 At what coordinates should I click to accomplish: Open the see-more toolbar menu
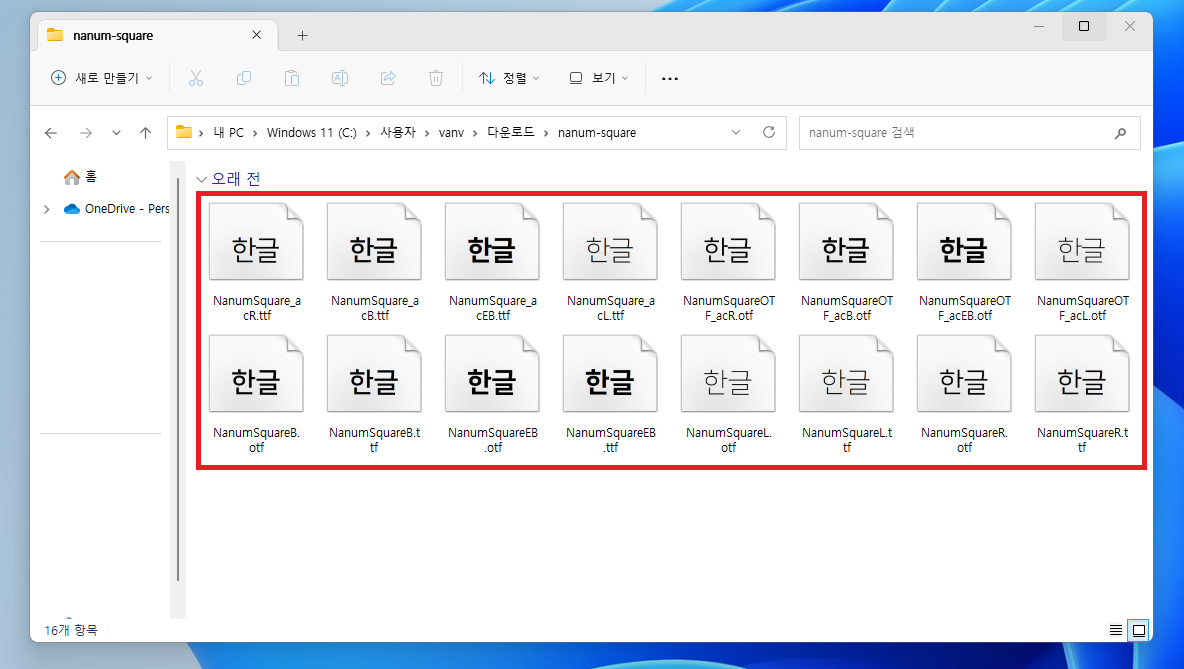669,78
